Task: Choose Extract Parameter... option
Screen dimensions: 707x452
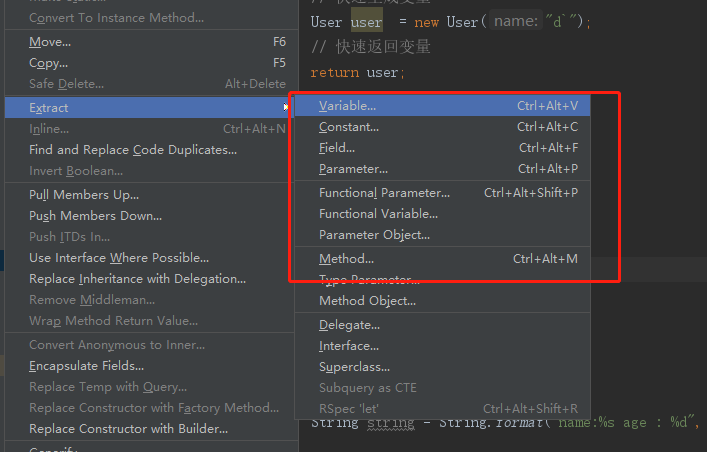Action: [442, 169]
